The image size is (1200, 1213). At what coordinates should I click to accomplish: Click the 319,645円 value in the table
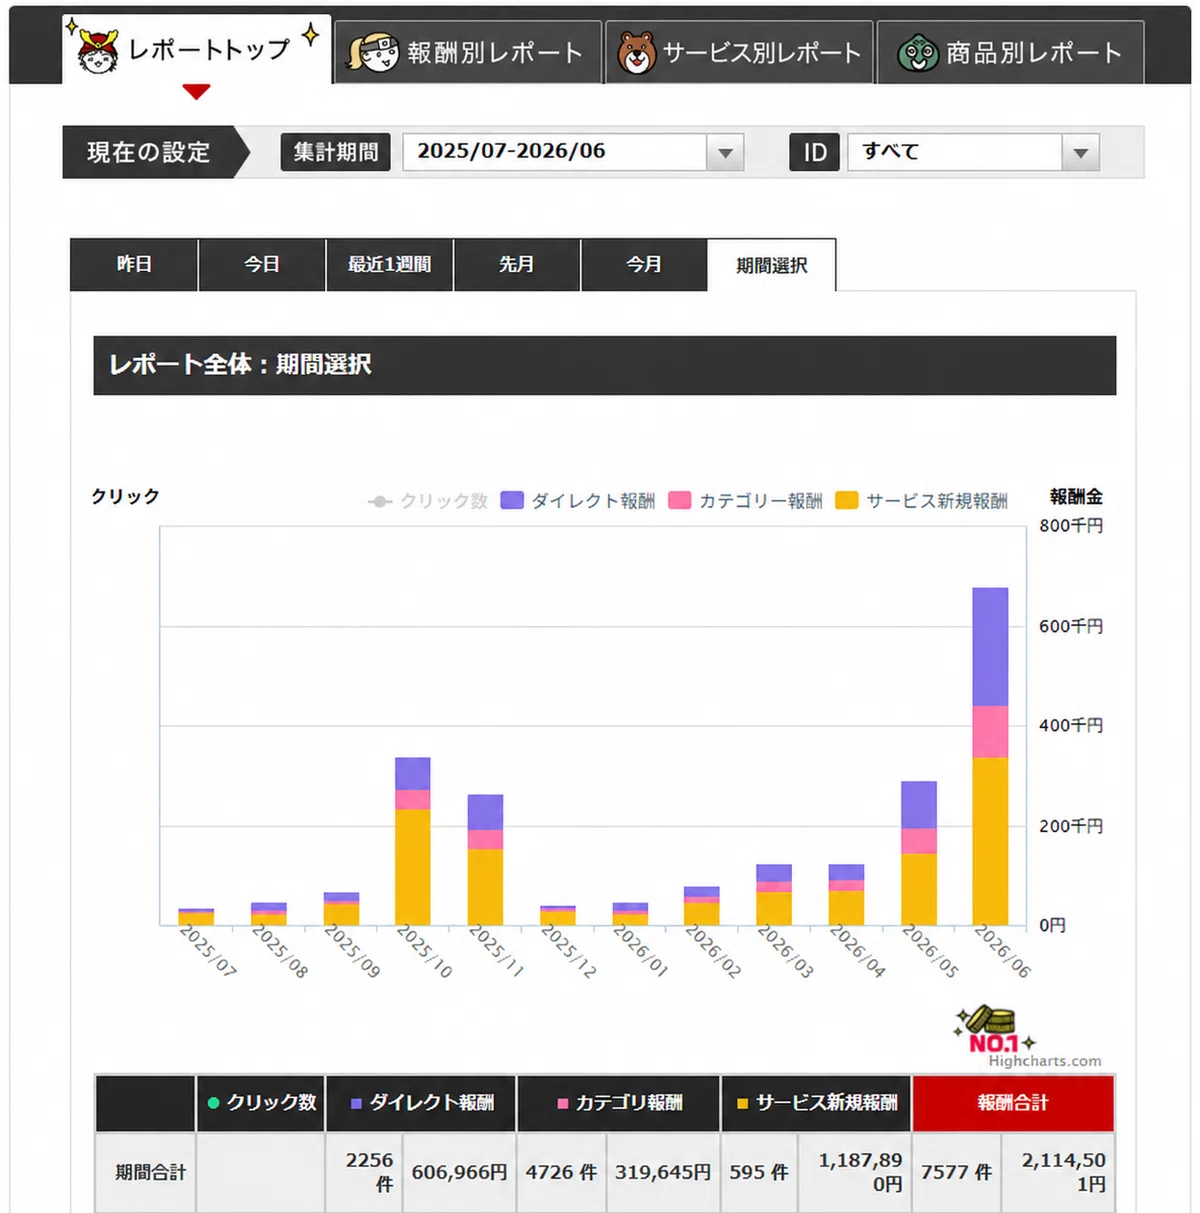(x=663, y=1172)
